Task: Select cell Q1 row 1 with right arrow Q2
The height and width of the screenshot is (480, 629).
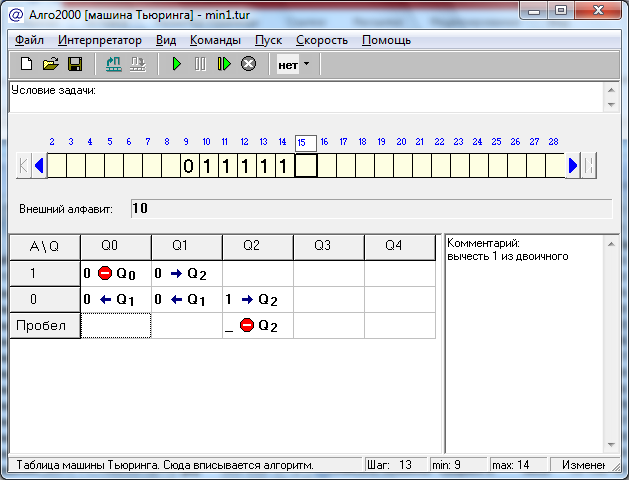Action: 187,273
